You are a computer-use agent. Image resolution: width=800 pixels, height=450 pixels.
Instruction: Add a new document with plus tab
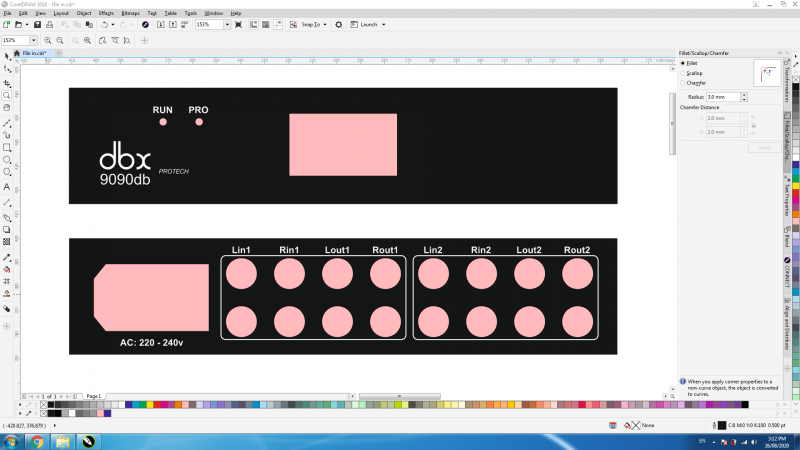pyautogui.click(x=59, y=53)
